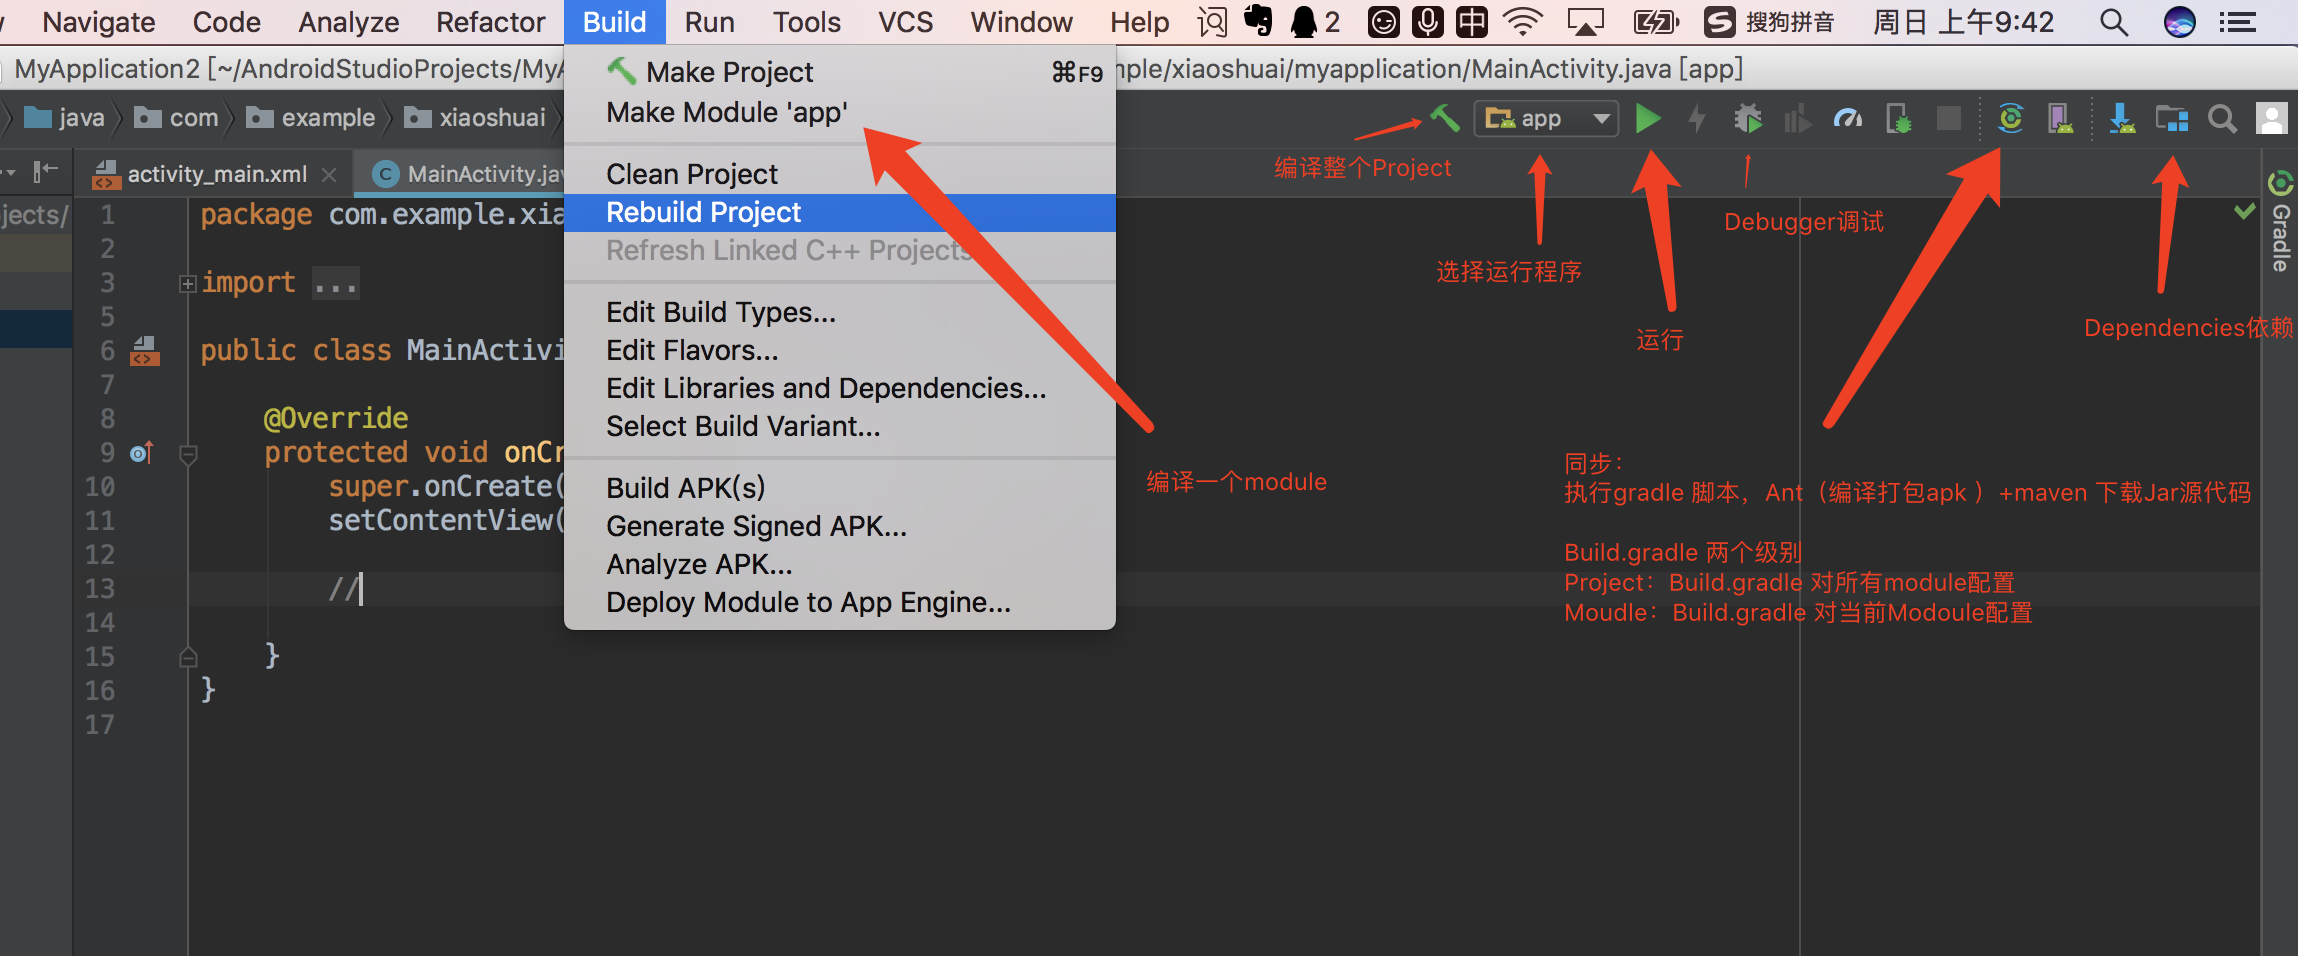2298x956 pixels.
Task: Launch the Profiler gauge icon
Action: tap(1846, 118)
